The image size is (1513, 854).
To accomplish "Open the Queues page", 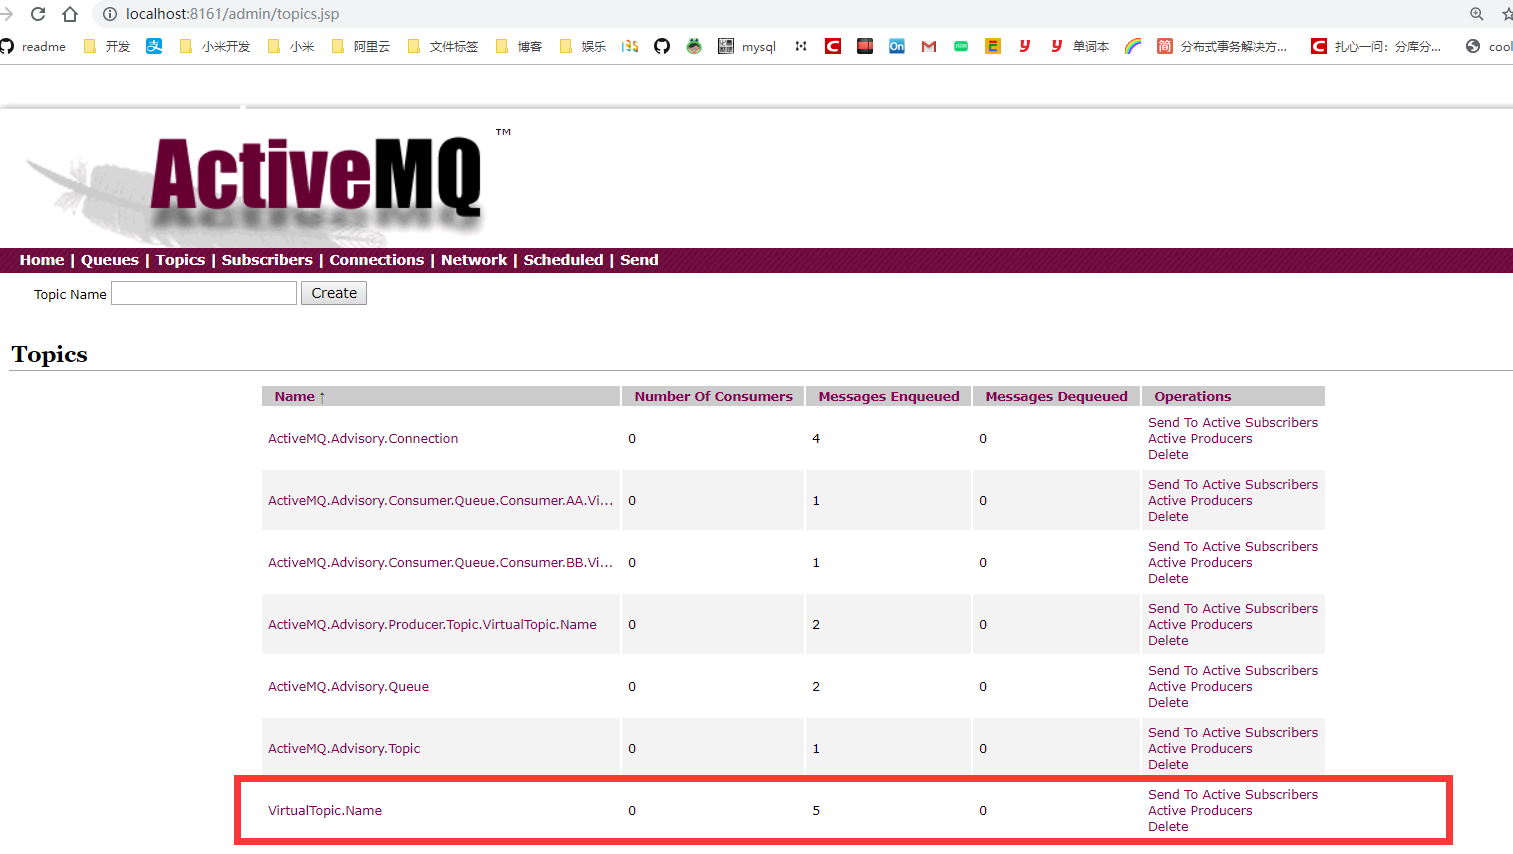I will (x=110, y=260).
